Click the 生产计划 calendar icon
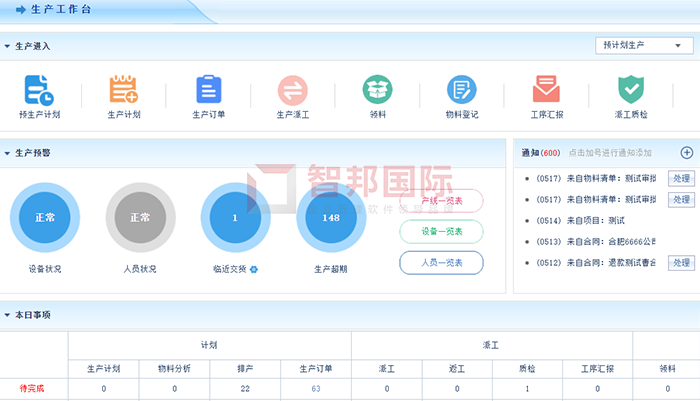Image resolution: width=700 pixels, height=401 pixels. (123, 90)
